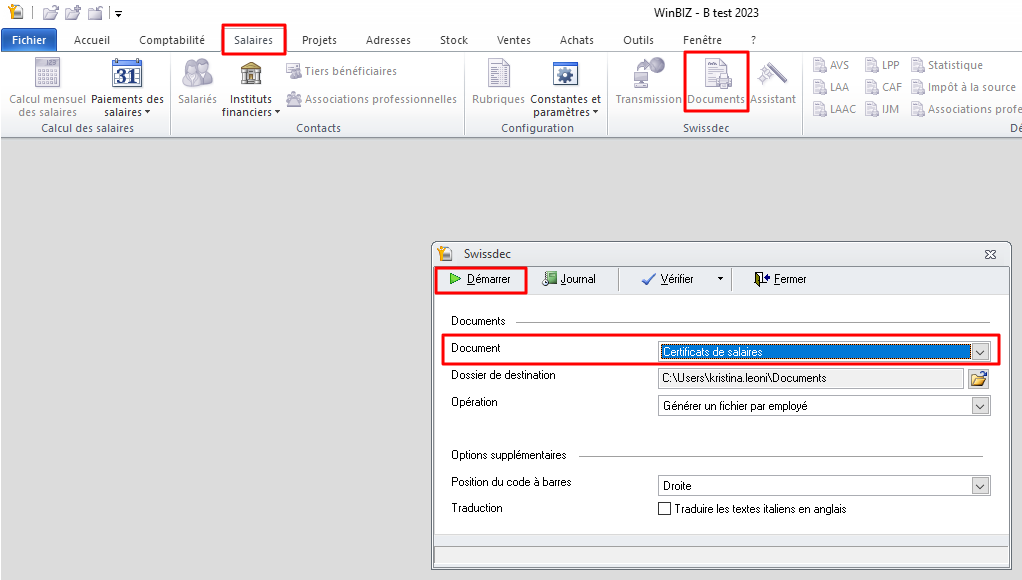1022x580 pixels.
Task: Switch to the Ventes tab
Action: coord(514,40)
